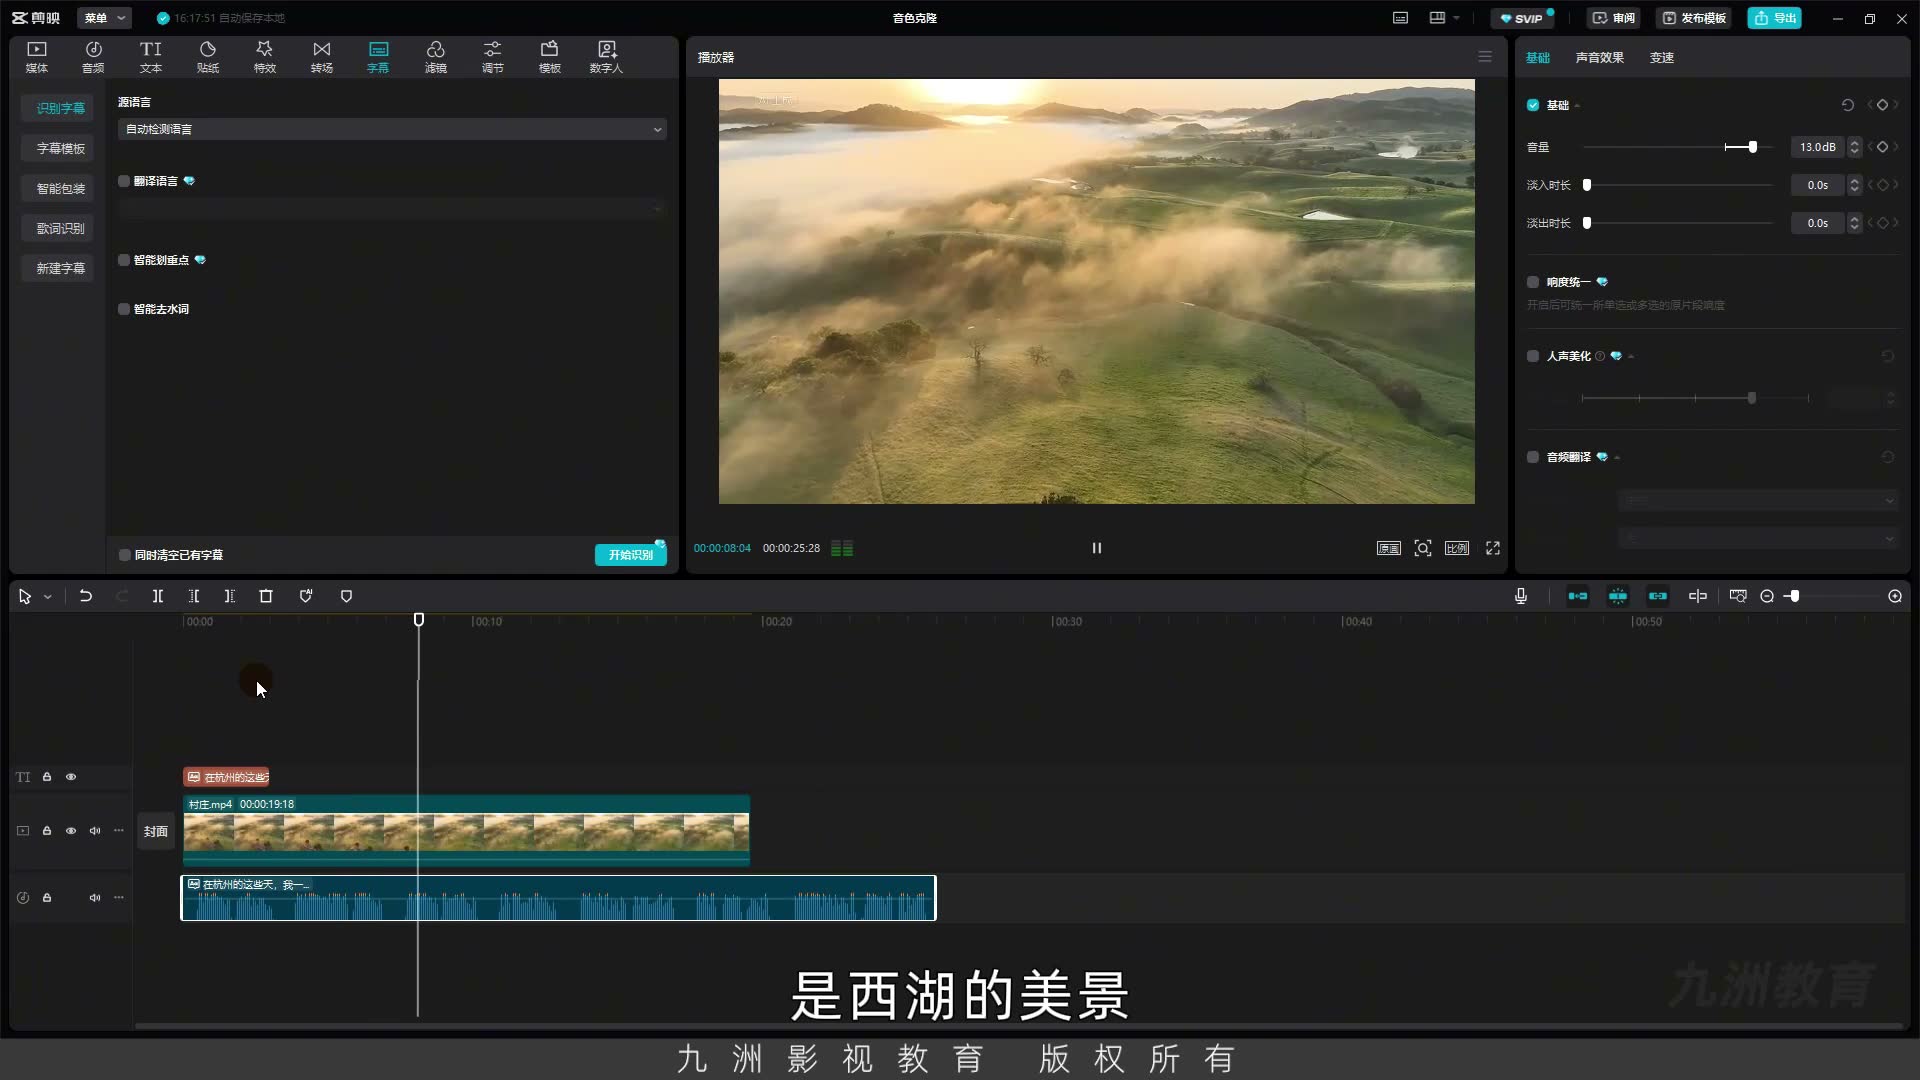Open the layout dropdown arrow in title bar
Screen dimensions: 1920x1080
pos(1457,18)
